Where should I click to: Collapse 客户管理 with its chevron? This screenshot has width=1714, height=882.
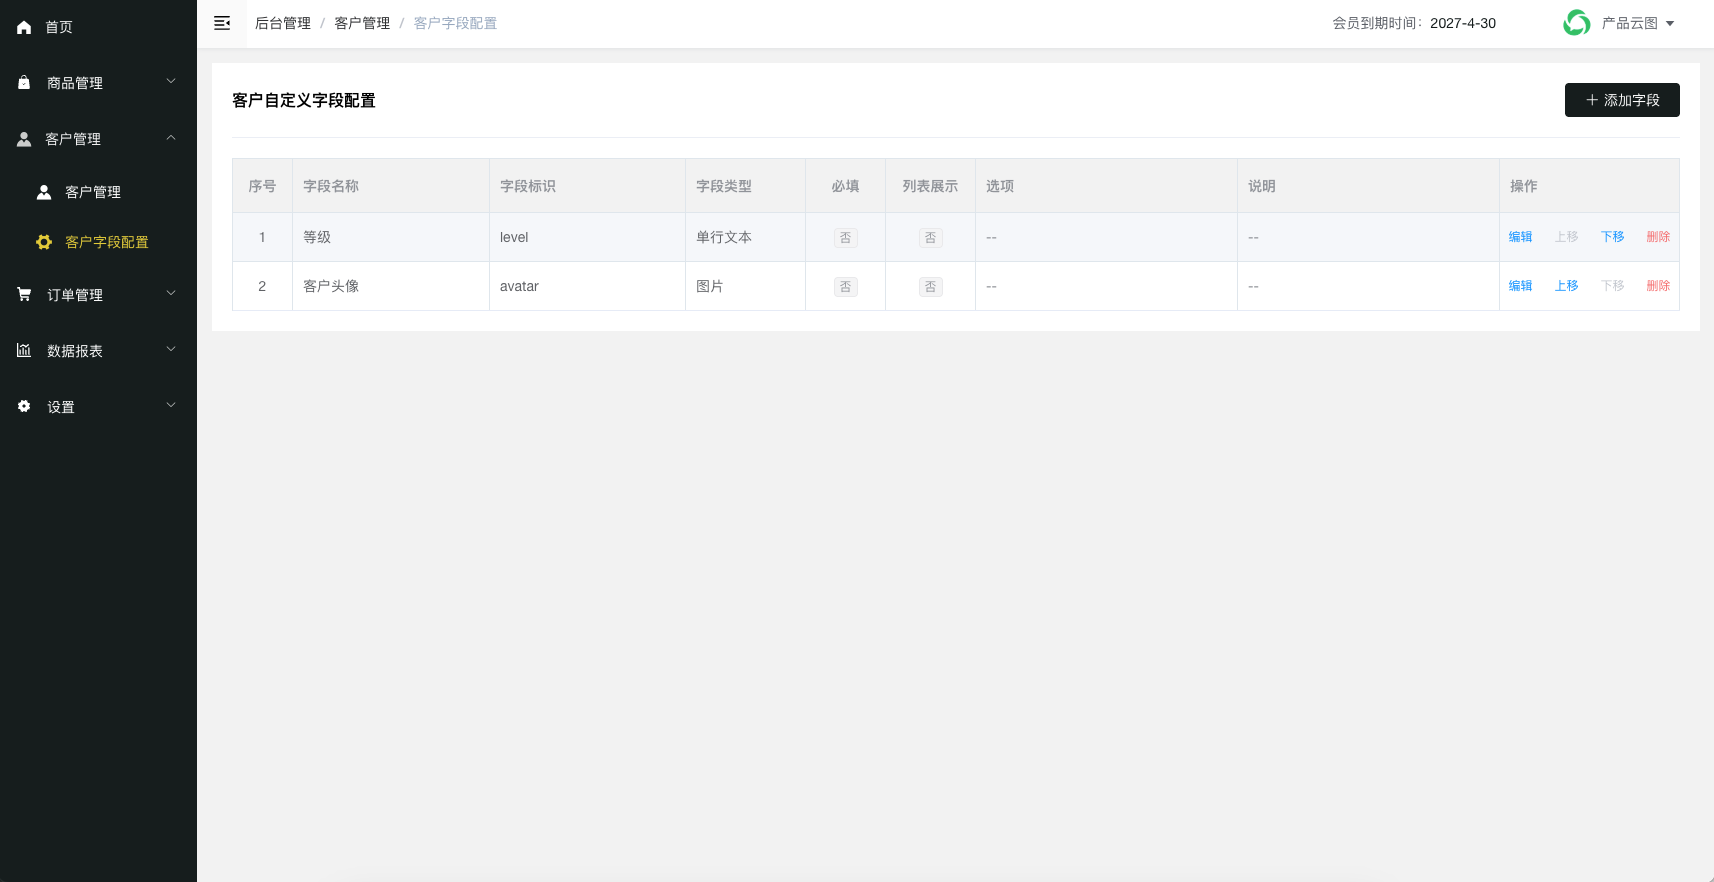click(171, 138)
